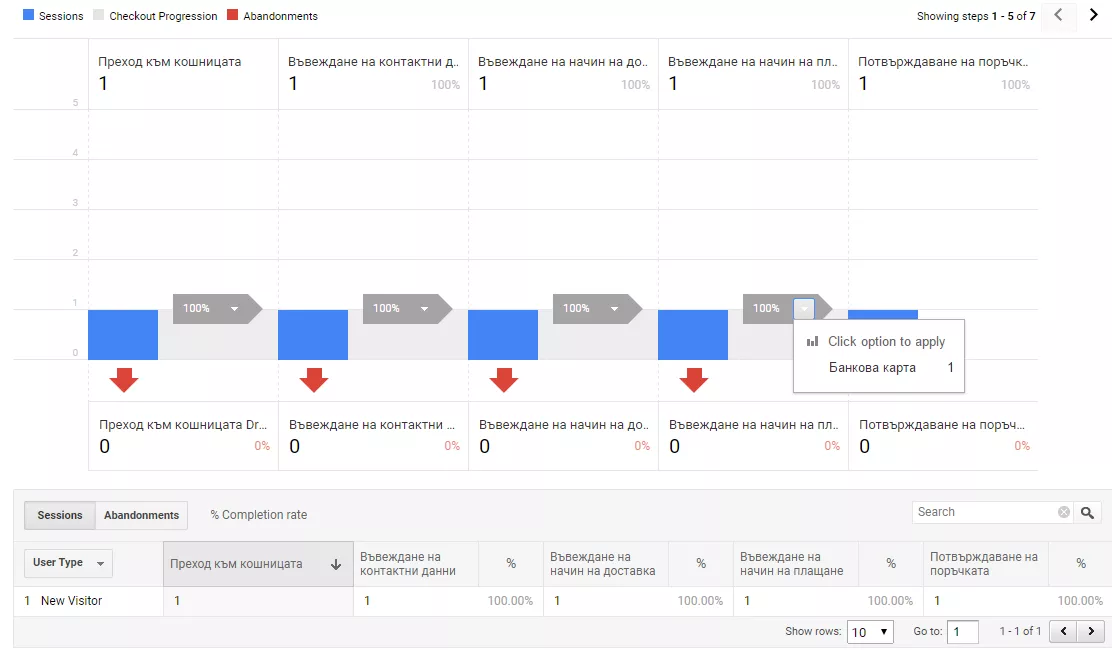Click Преход към кошницата blue sessions bar
Screen dimensions: 1112x650
123,335
